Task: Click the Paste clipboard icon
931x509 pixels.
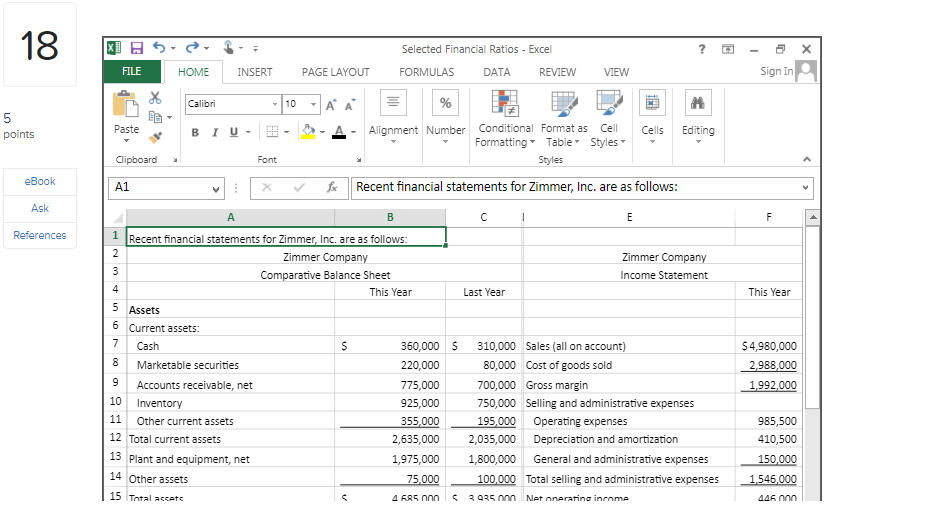Action: [x=126, y=105]
